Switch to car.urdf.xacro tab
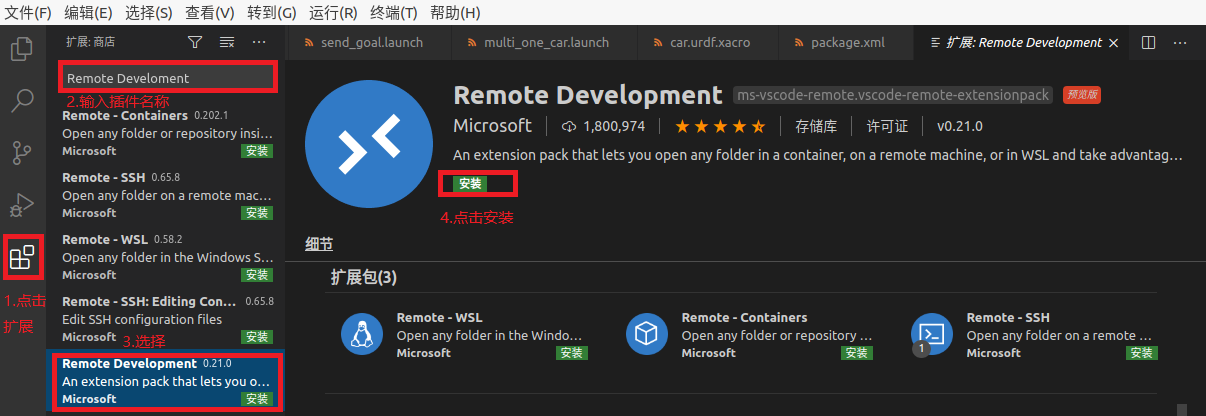The width and height of the screenshot is (1206, 416). [x=708, y=43]
